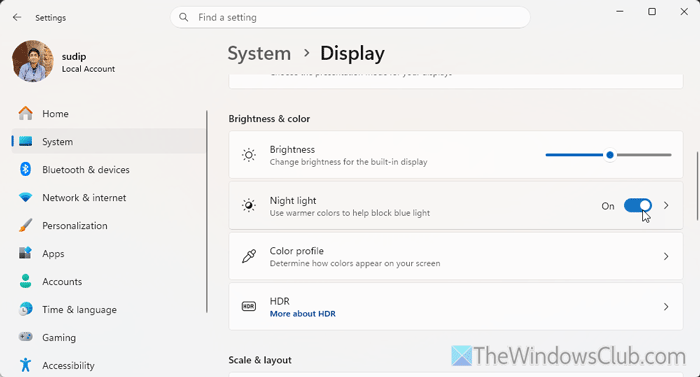Screen dimensions: 700x377
Task: Click the back arrow icon
Action: [x=17, y=17]
